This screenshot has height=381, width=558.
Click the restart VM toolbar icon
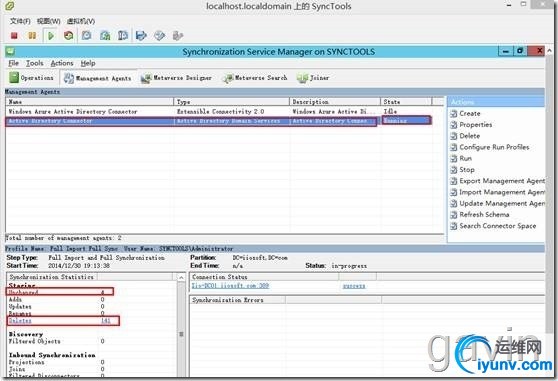(68, 36)
